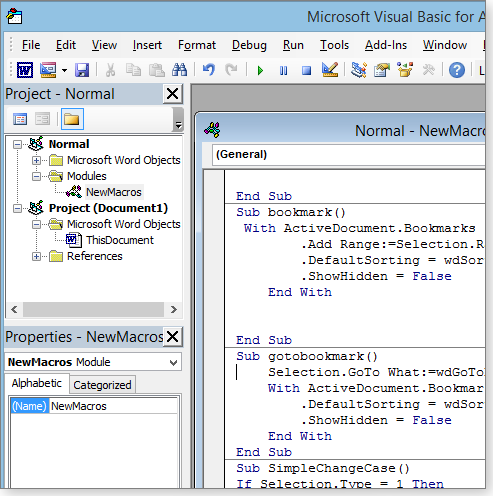Click the View Code icon in Project pane
493x496 pixels.
[x=20, y=119]
